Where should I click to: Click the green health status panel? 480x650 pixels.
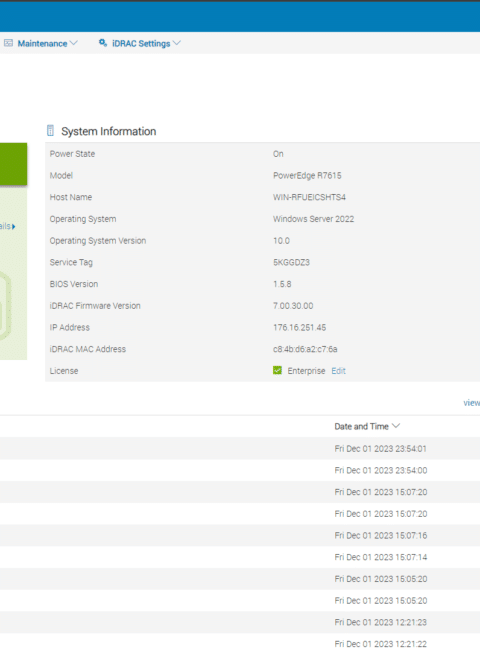13,164
